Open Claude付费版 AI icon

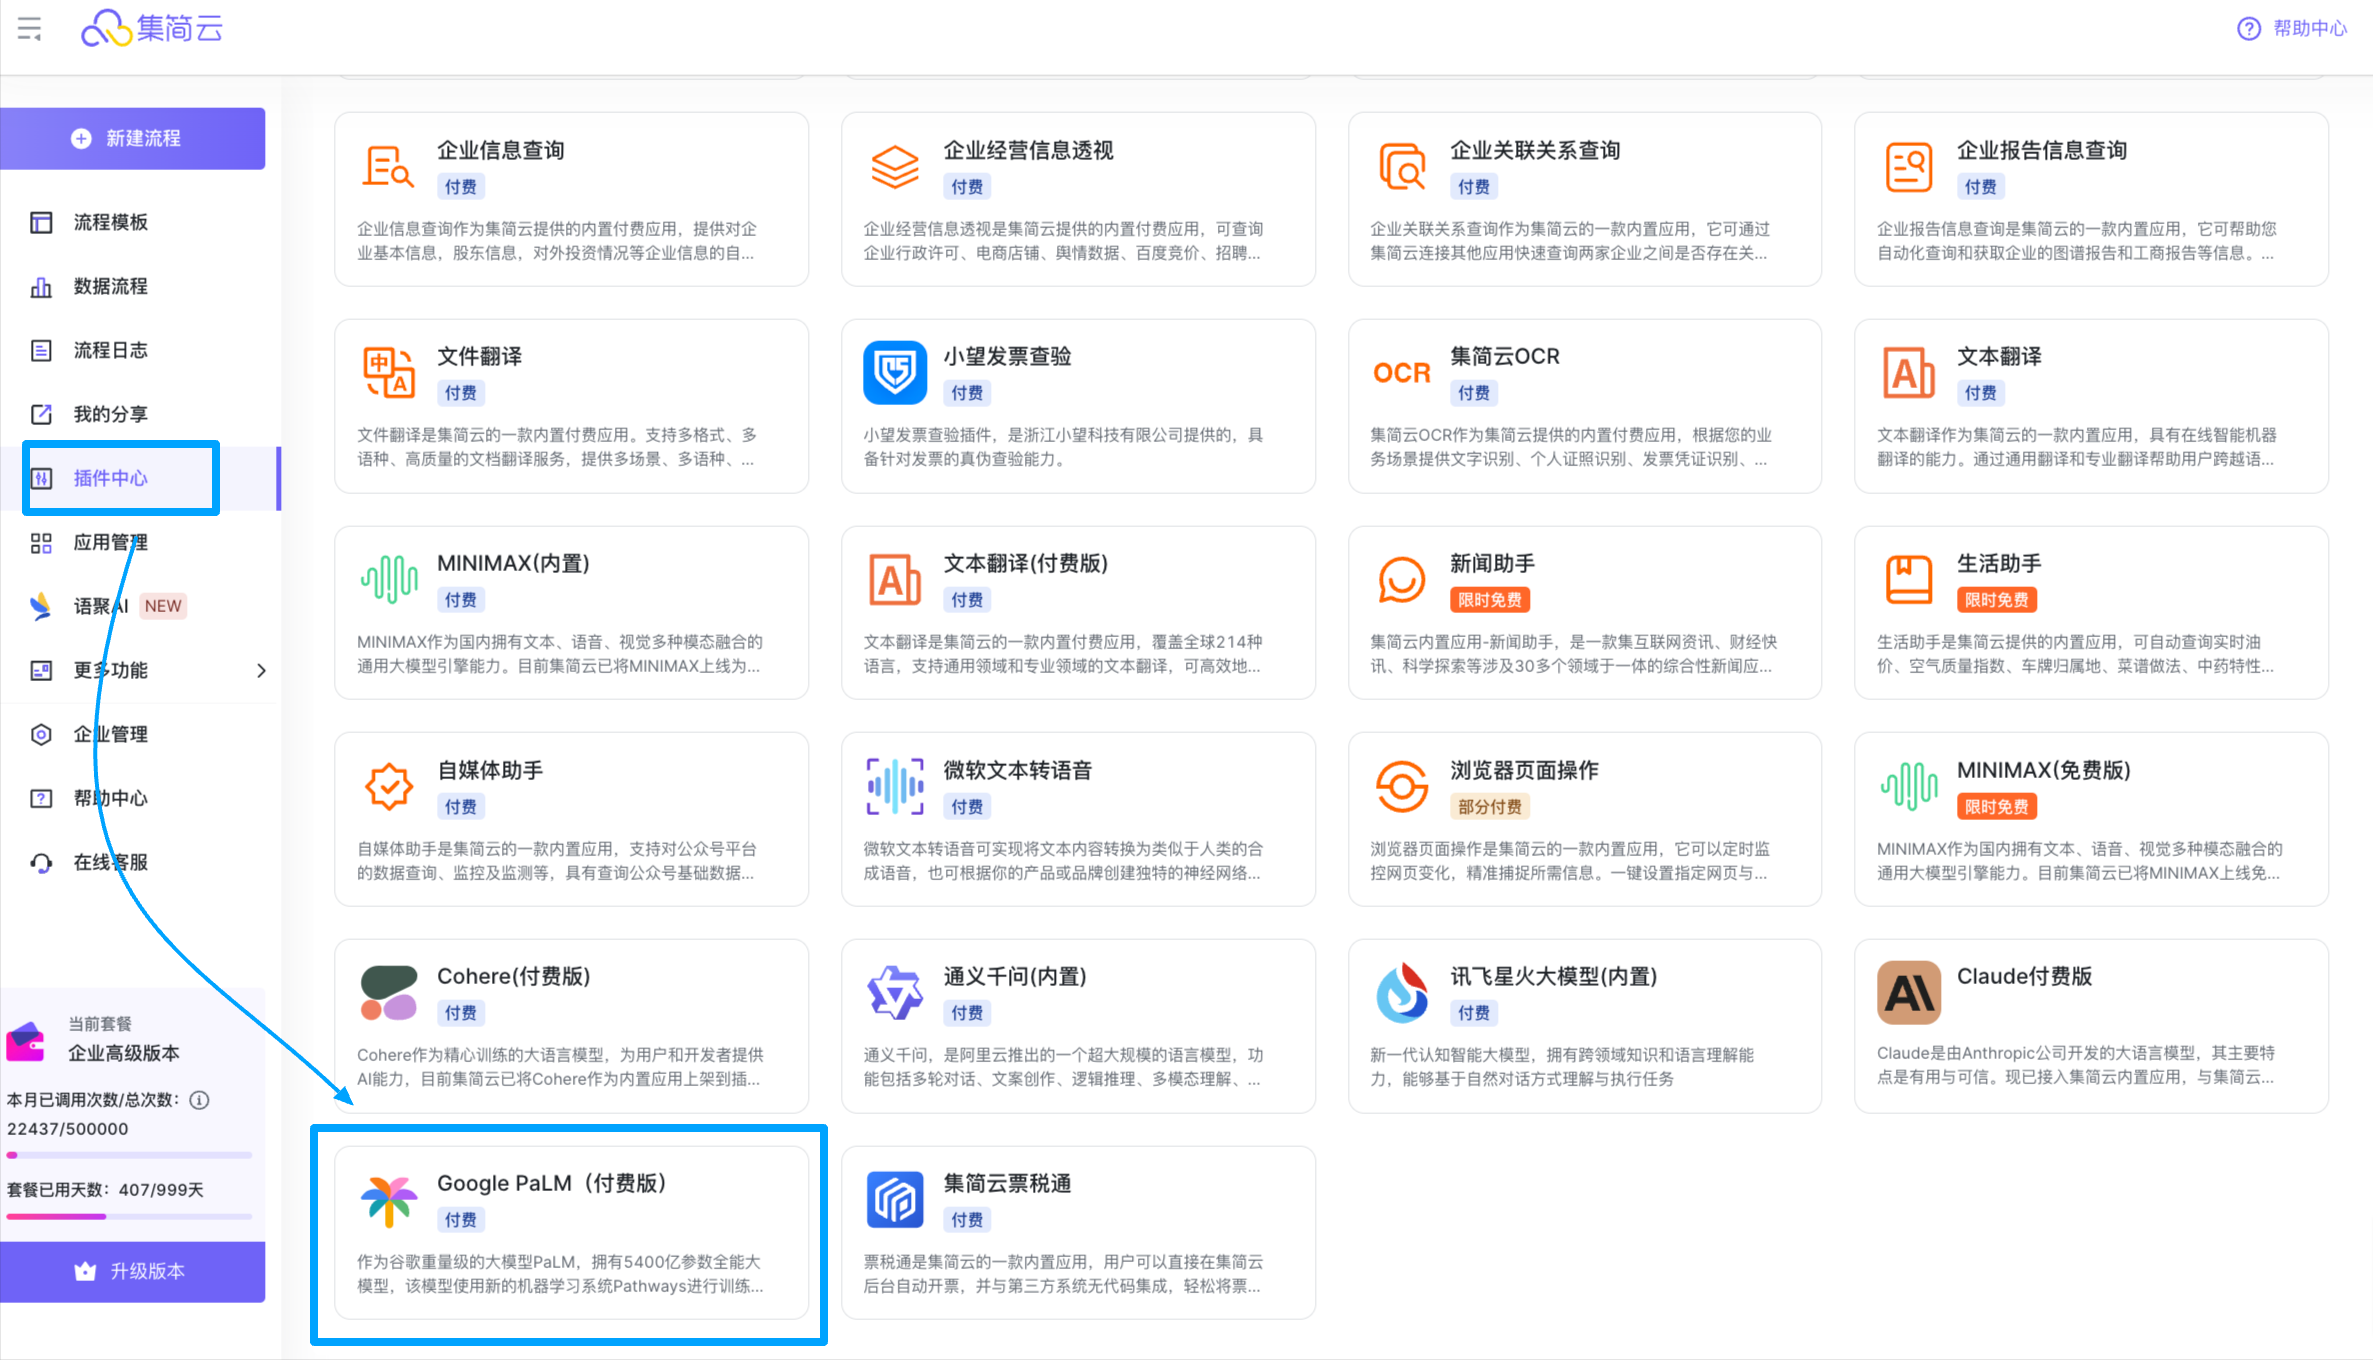1909,993
